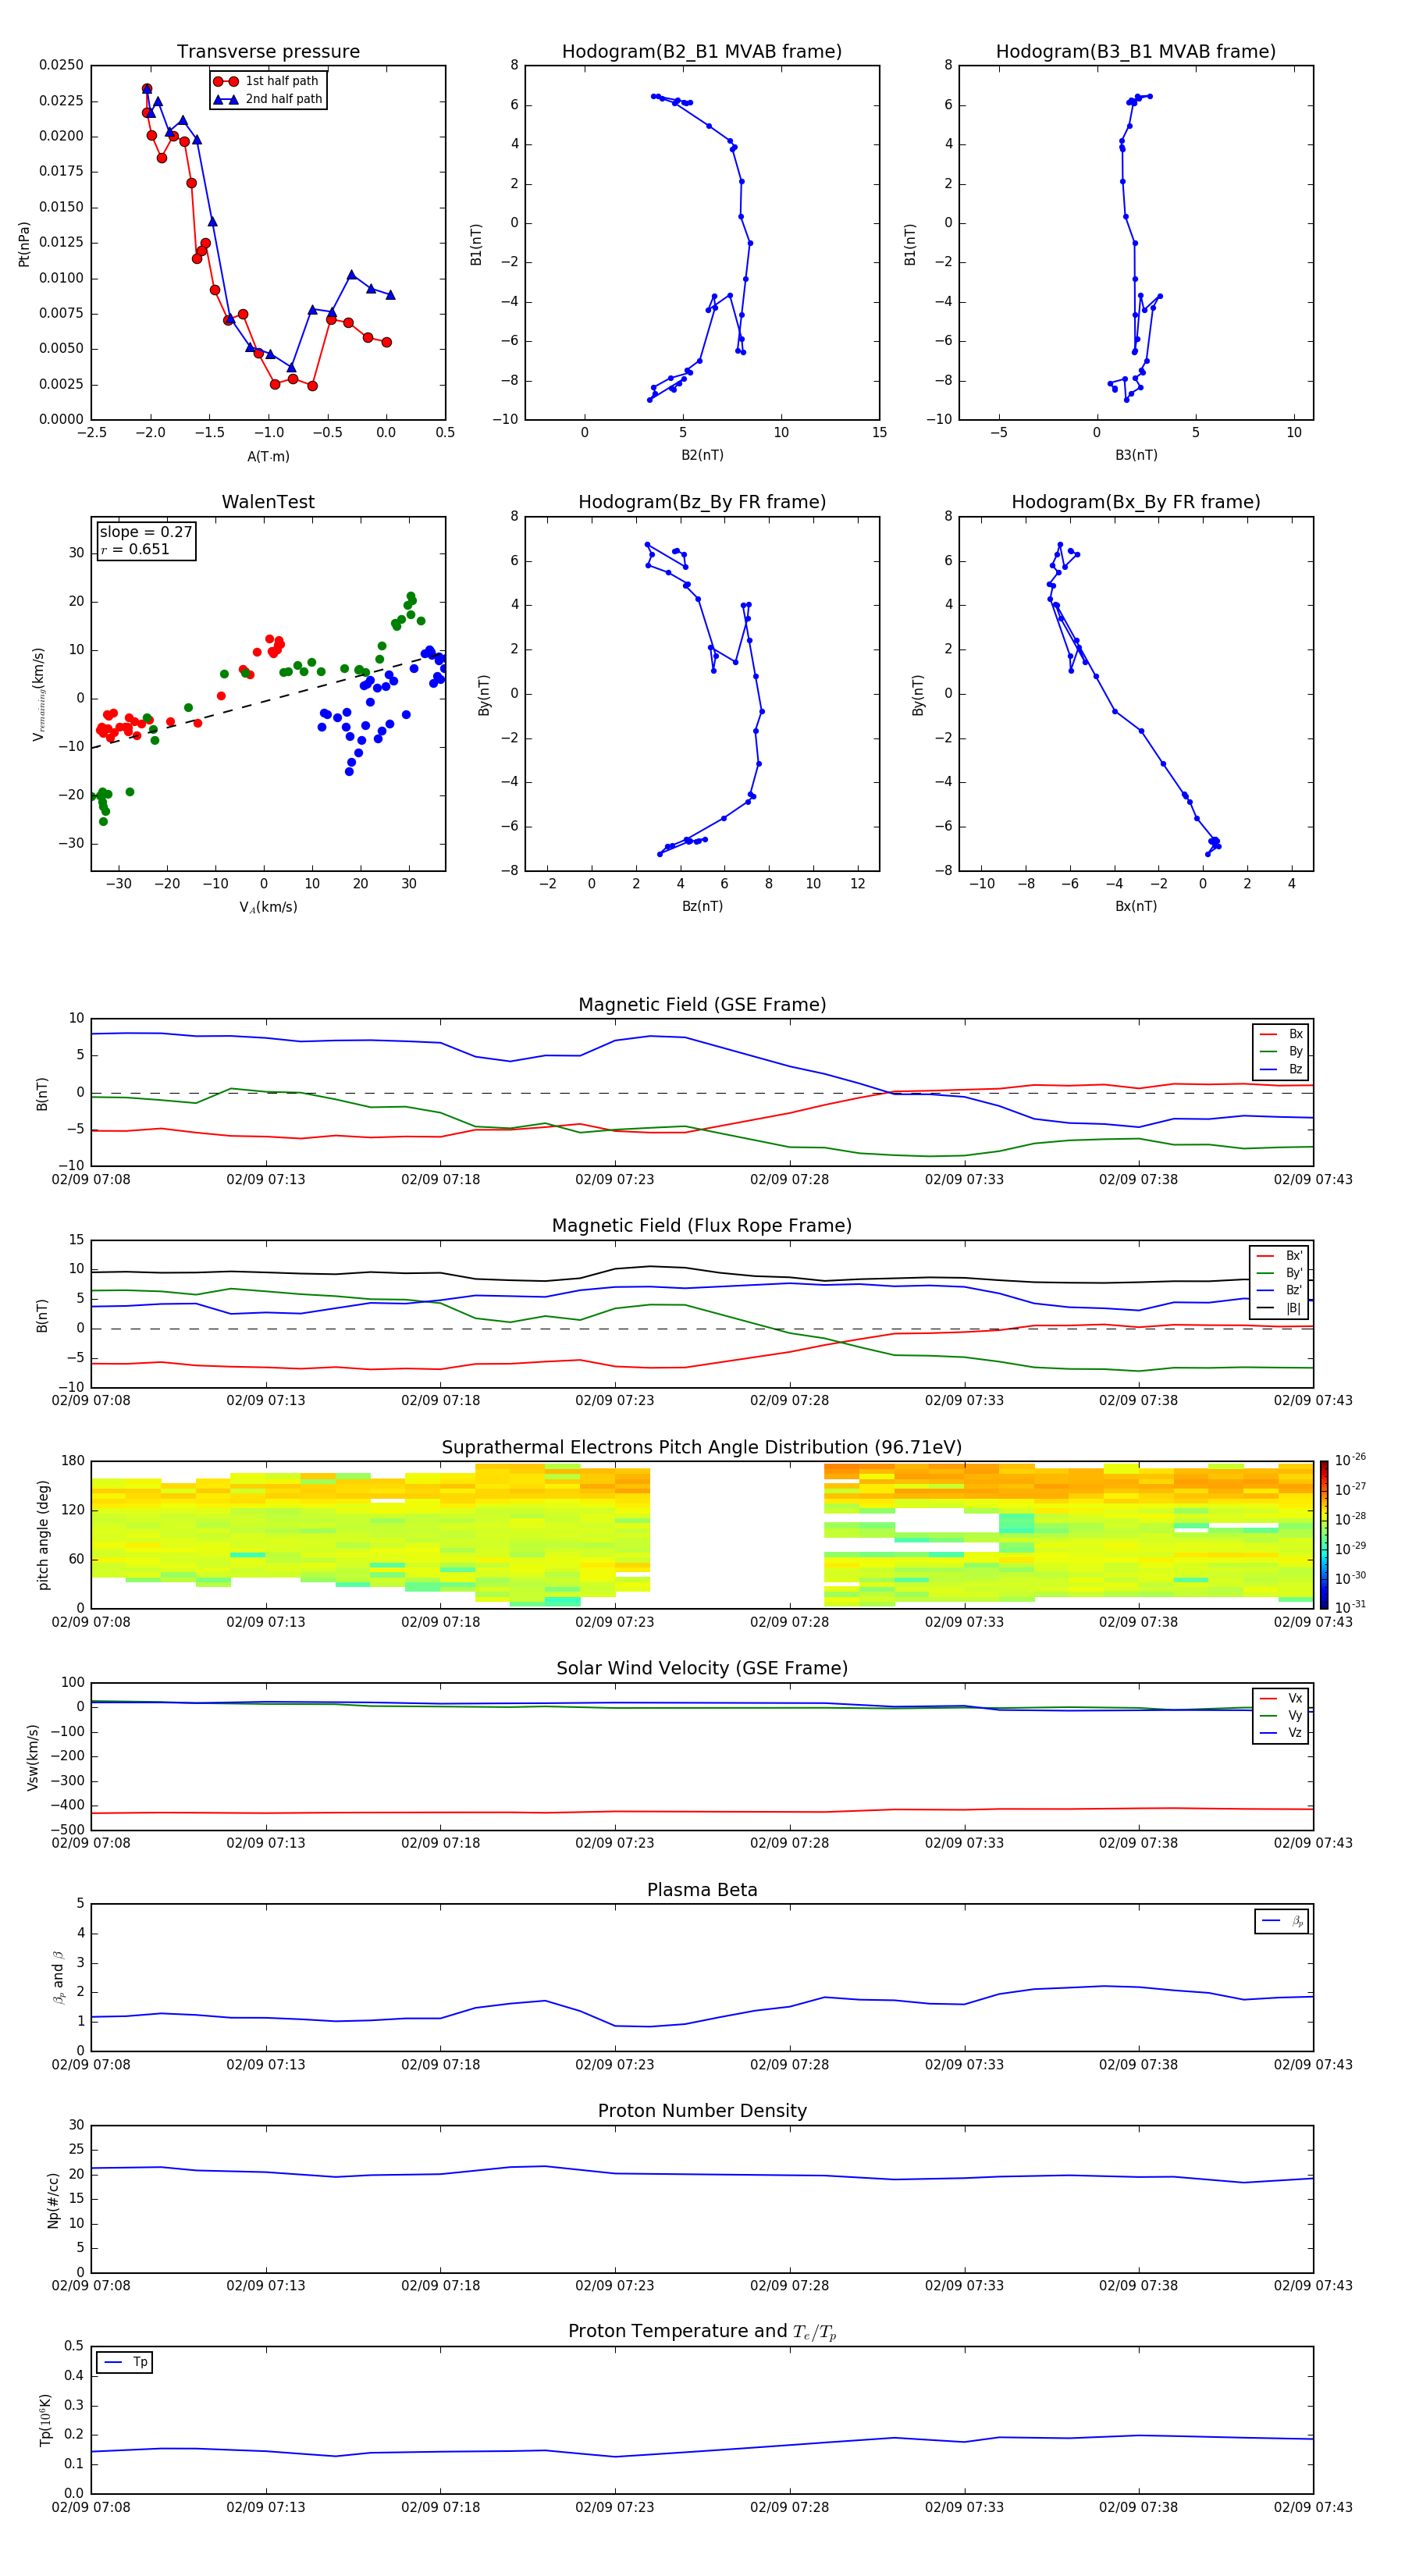
Task: Click 'Magnetic Field (Flux Rope Frame)' title
Action: [x=702, y=1226]
